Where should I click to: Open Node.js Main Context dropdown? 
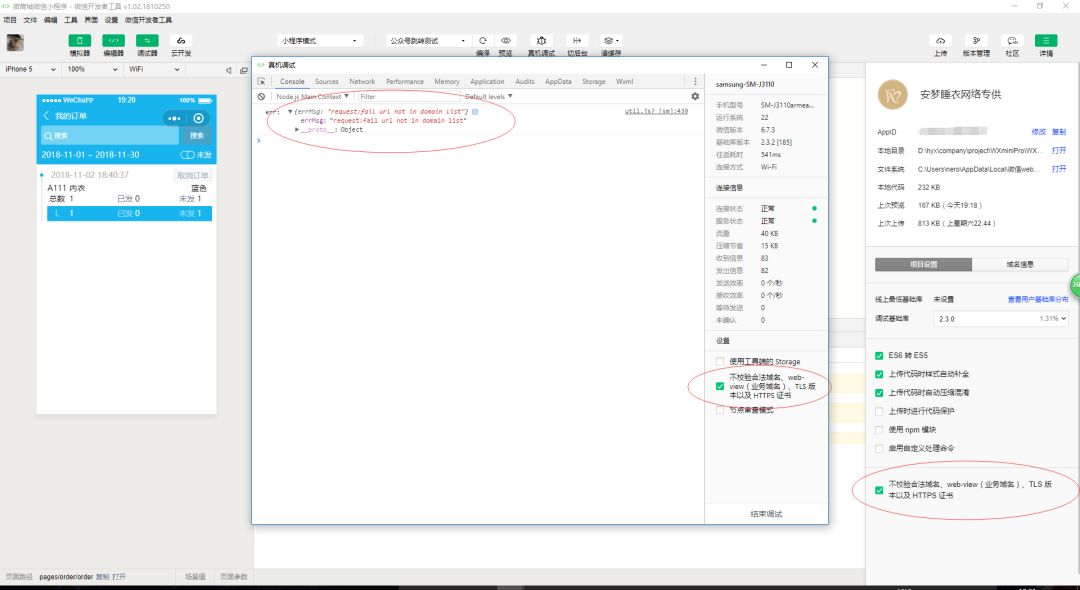coord(313,96)
